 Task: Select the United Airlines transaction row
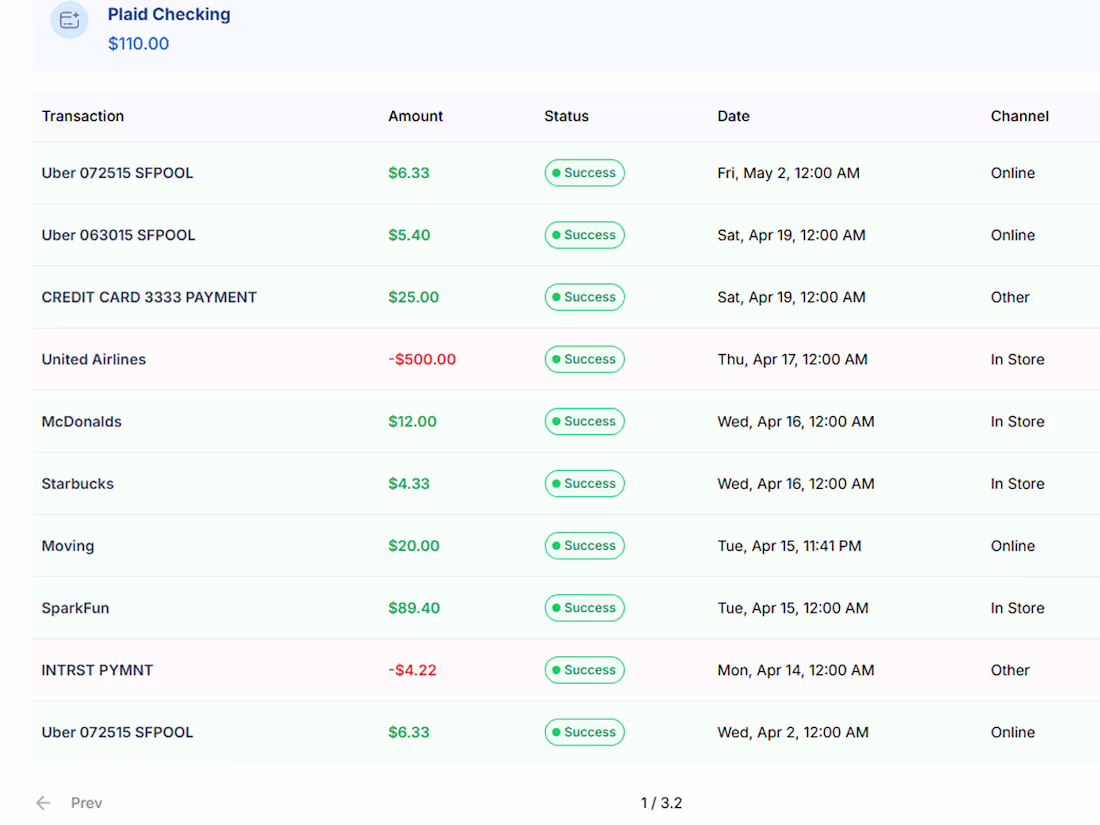(x=94, y=360)
